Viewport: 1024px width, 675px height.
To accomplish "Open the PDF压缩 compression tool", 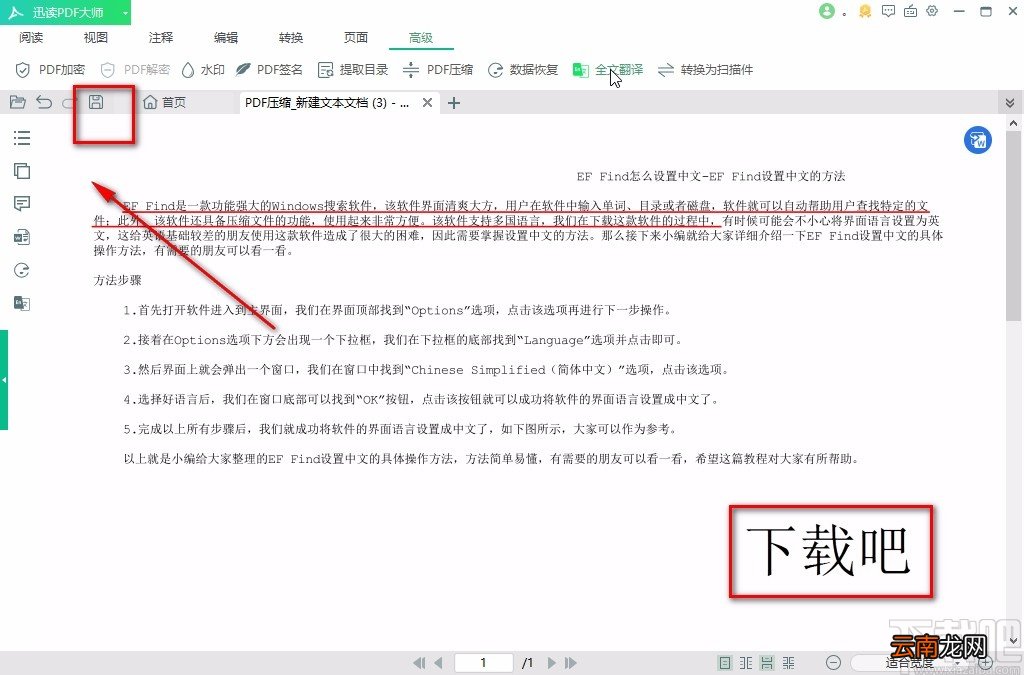I will click(438, 69).
